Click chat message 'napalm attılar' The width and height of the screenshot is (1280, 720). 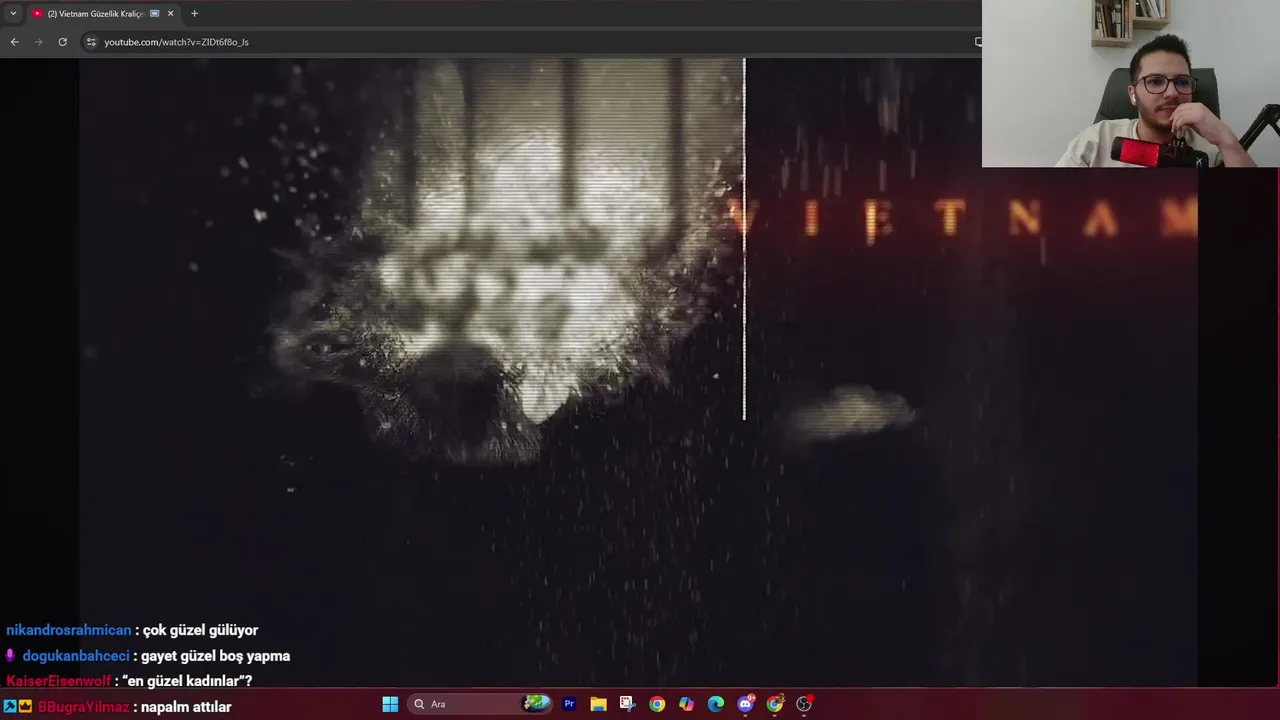click(186, 707)
